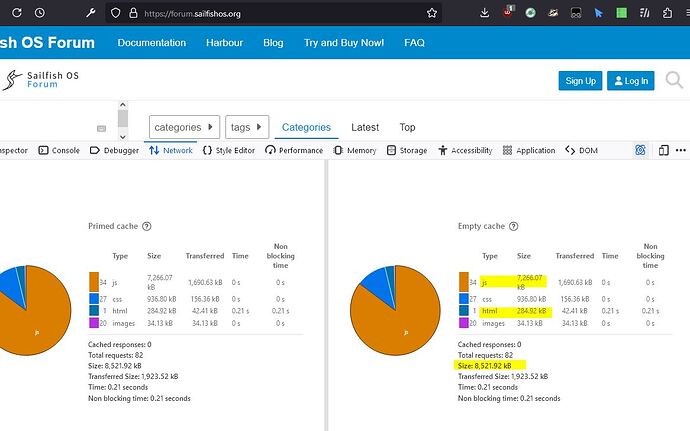Switch to the Console devtools tab
The height and width of the screenshot is (431, 690).
(x=59, y=150)
